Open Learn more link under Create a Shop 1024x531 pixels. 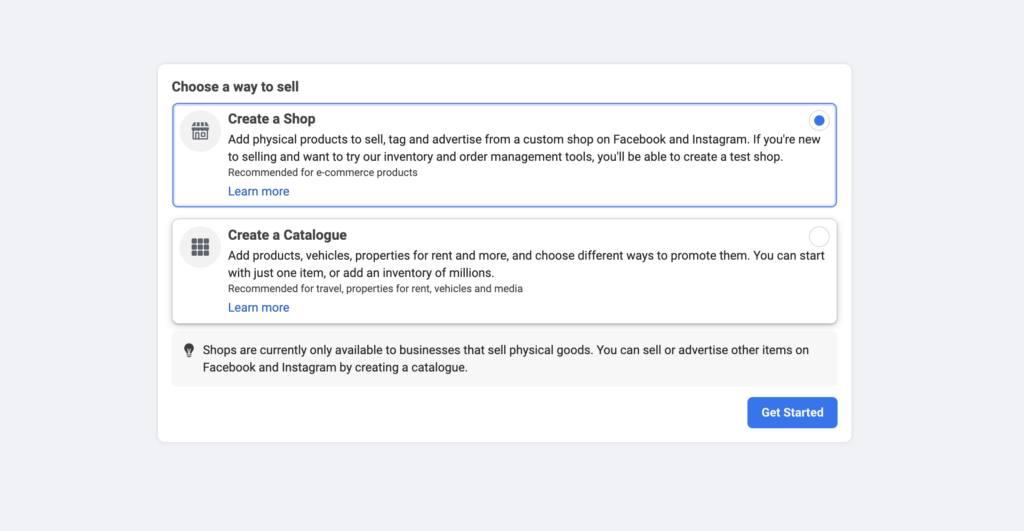point(259,191)
